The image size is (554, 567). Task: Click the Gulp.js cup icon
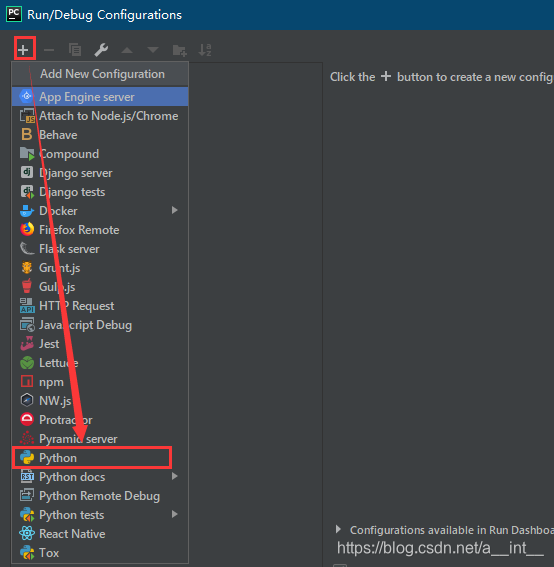(x=27, y=286)
